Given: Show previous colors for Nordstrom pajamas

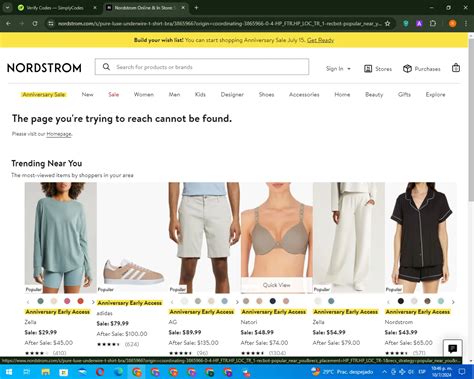Looking at the screenshot, I should (x=388, y=302).
